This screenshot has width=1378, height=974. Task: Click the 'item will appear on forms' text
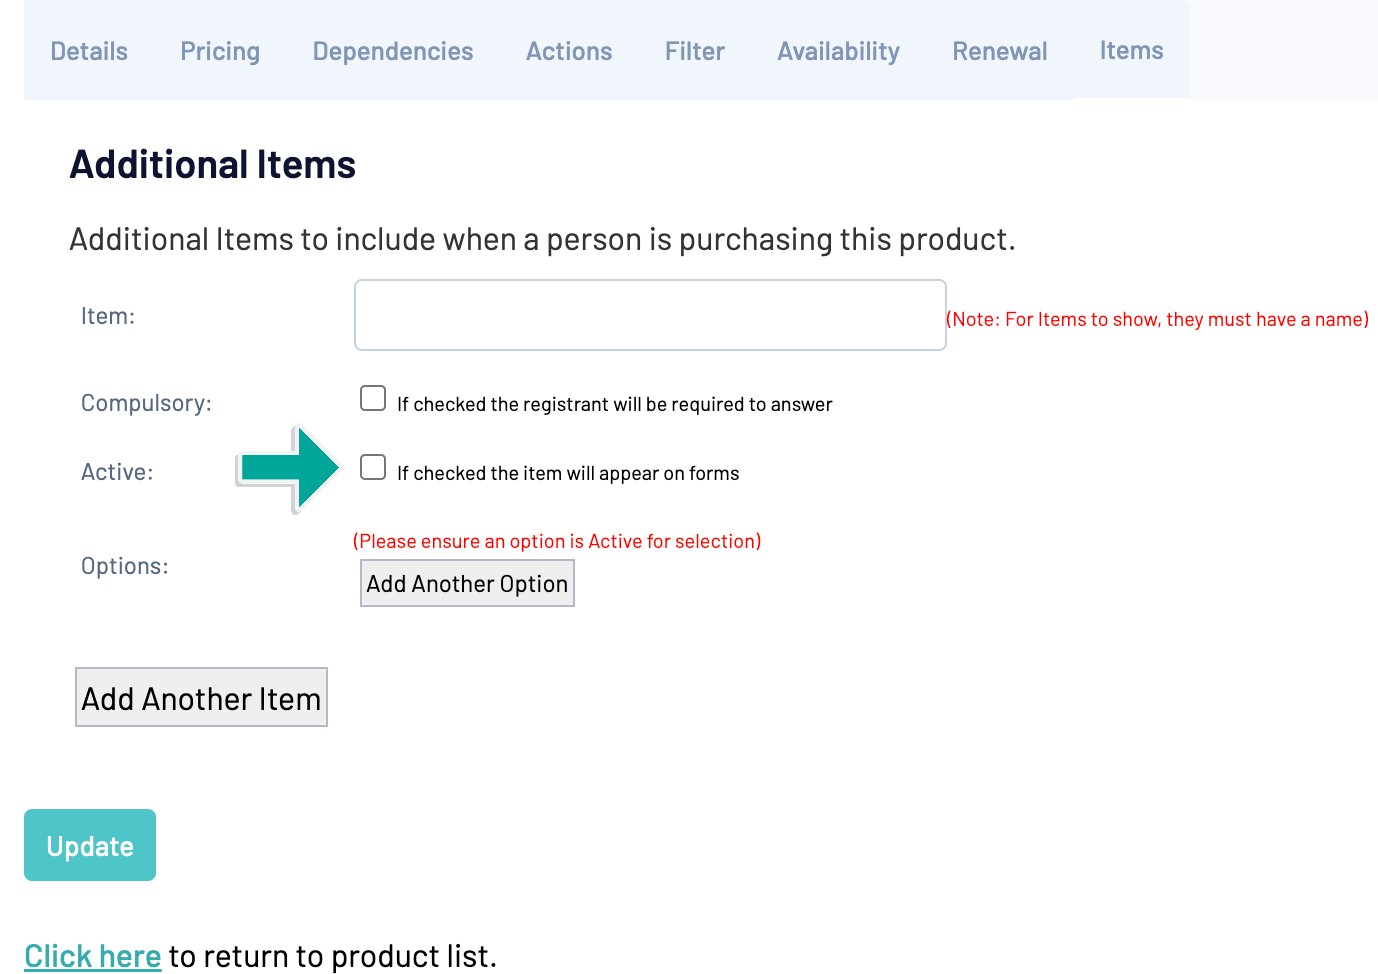(568, 473)
